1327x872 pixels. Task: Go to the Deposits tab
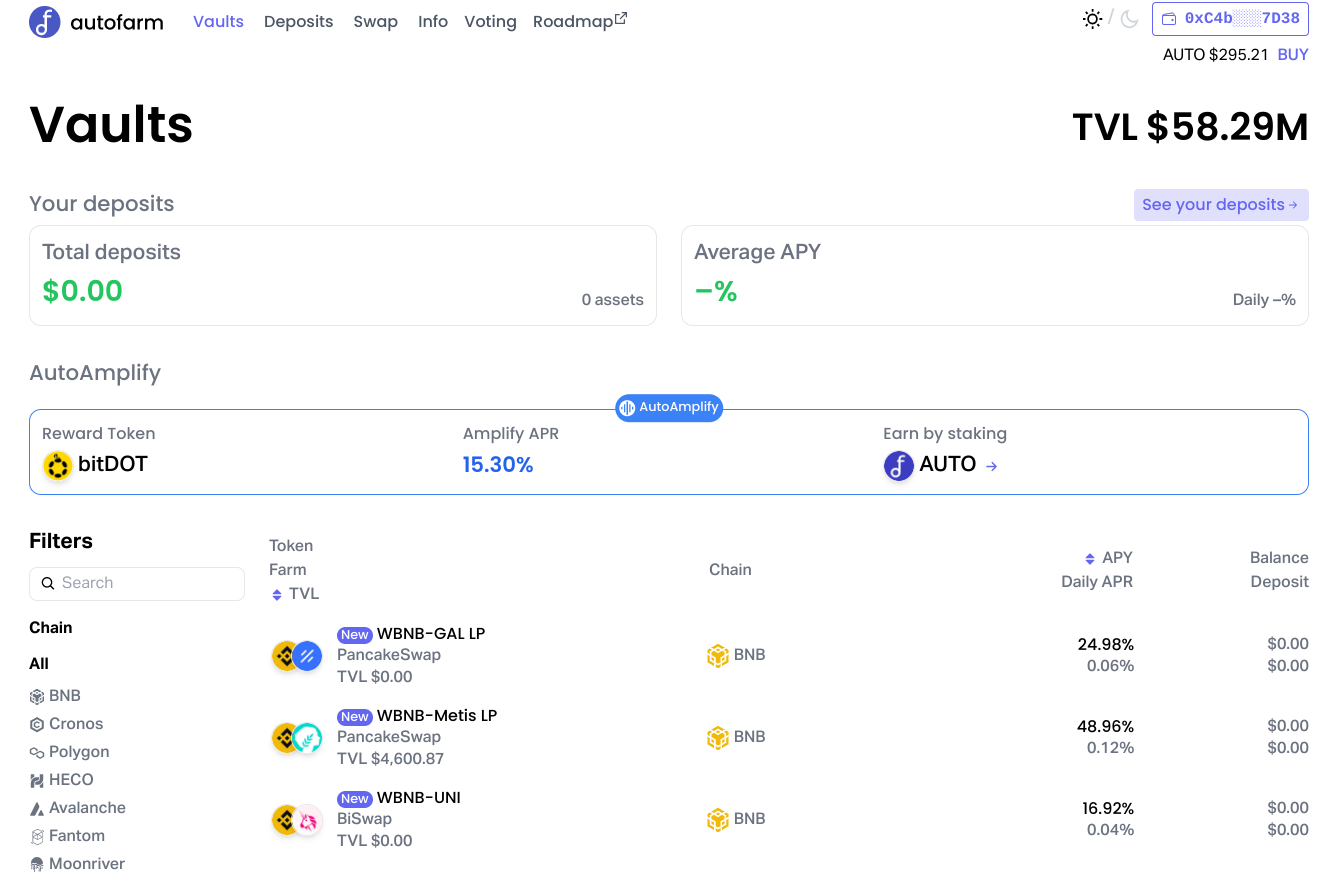pos(298,21)
